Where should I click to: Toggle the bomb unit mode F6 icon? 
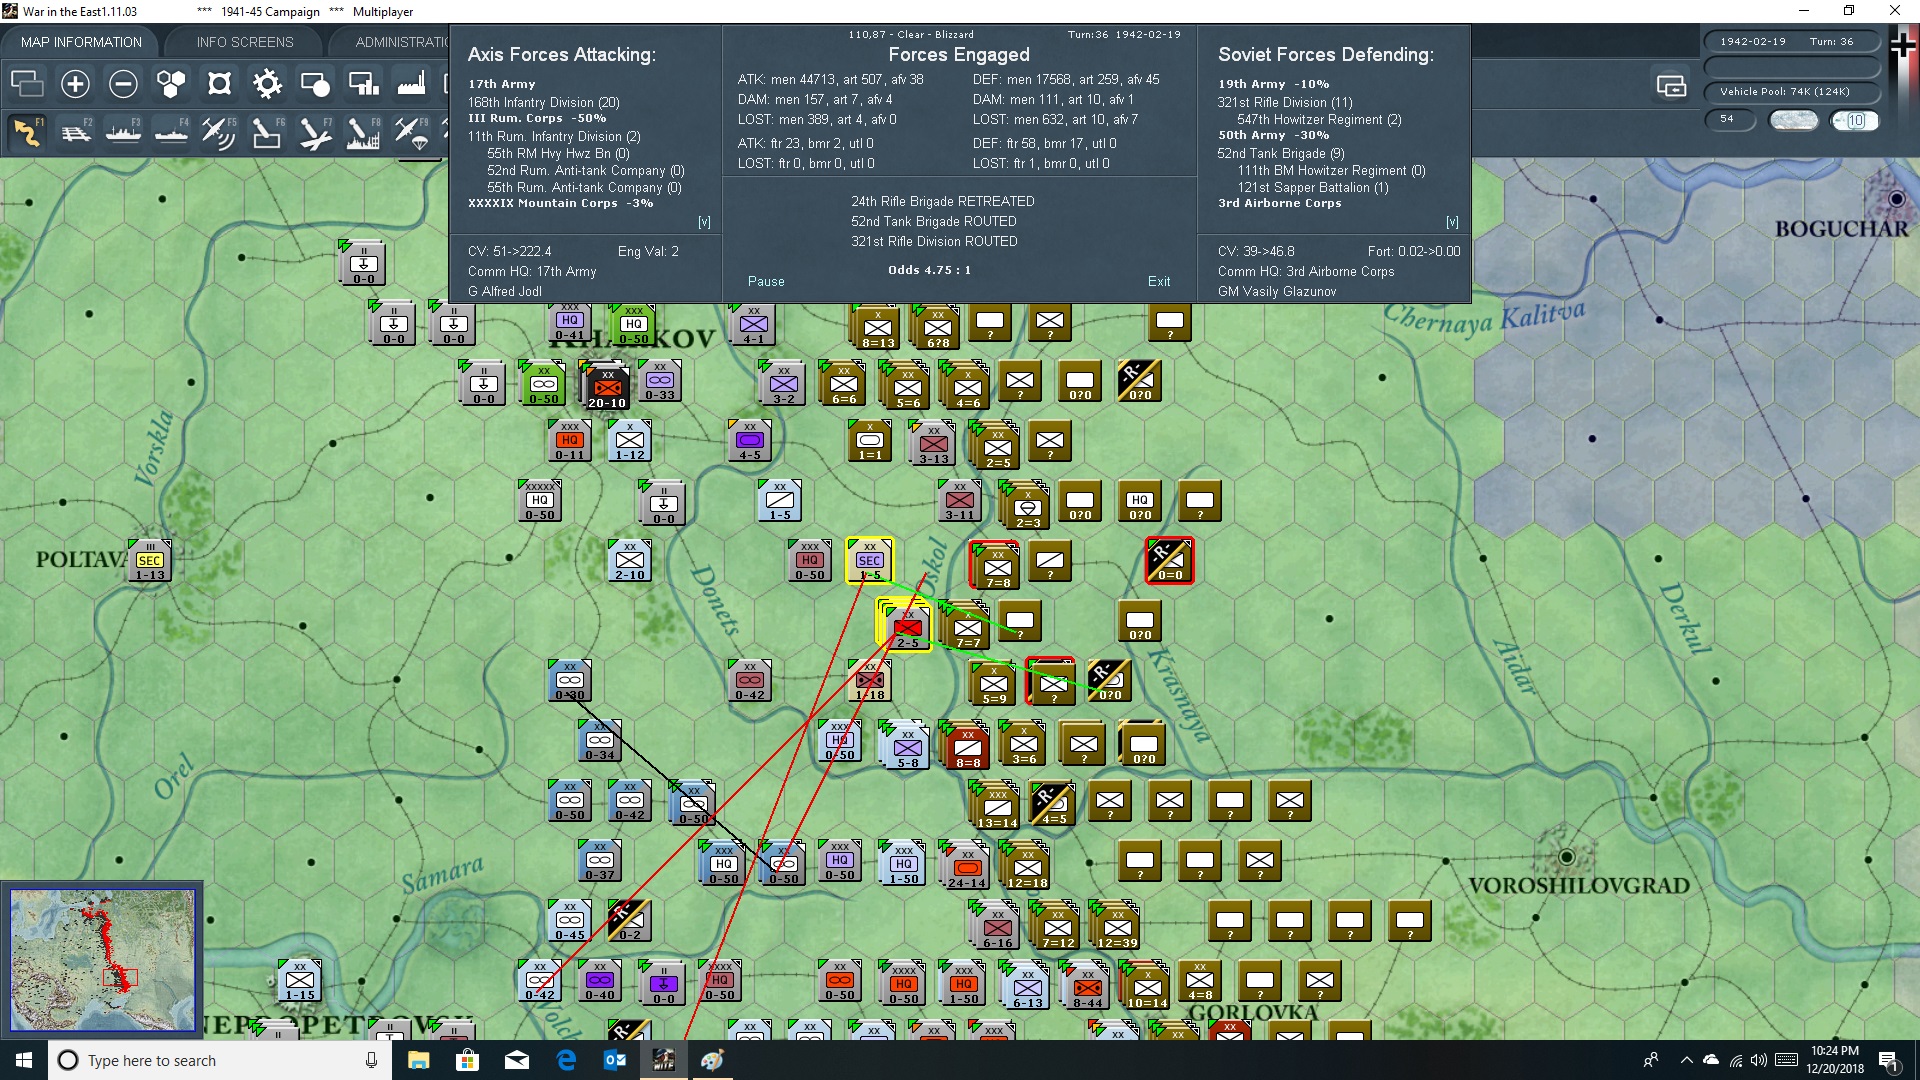tap(267, 133)
